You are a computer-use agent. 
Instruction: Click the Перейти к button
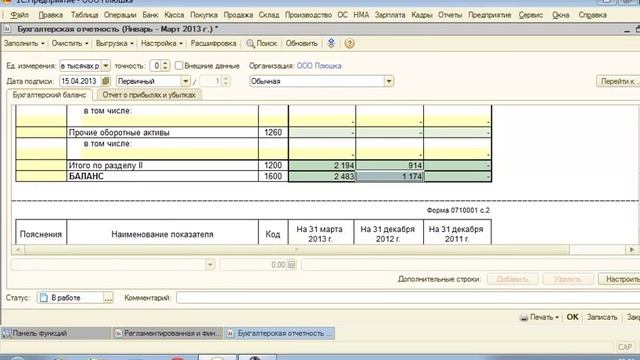[x=618, y=81]
